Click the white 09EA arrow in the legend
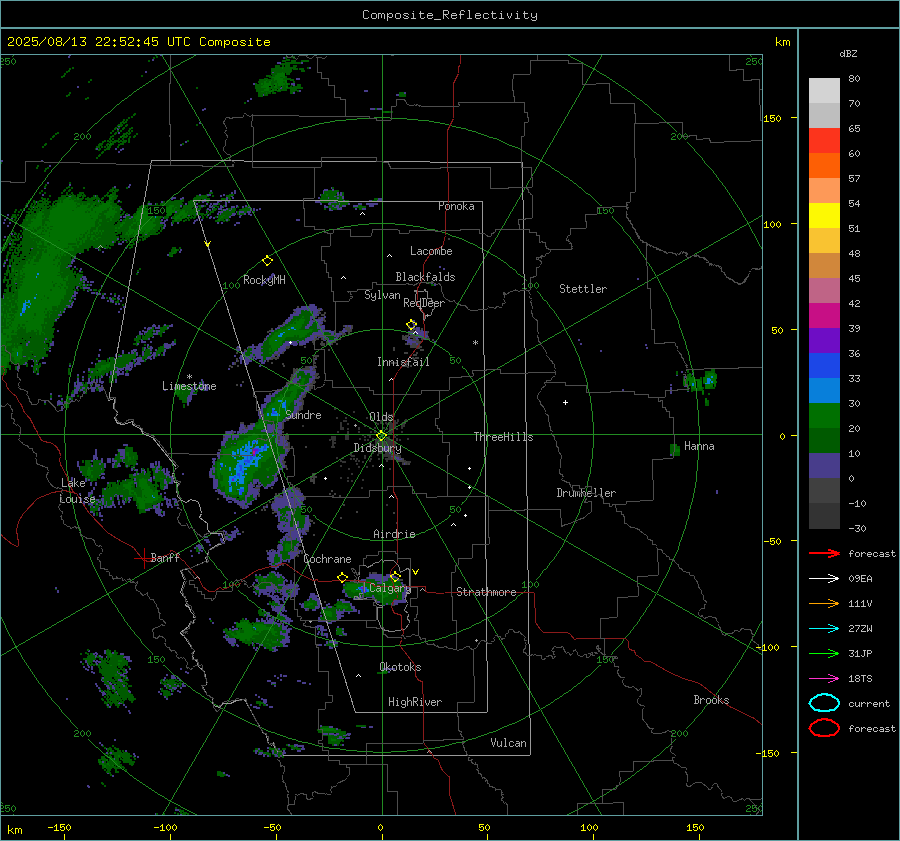 pyautogui.click(x=824, y=579)
